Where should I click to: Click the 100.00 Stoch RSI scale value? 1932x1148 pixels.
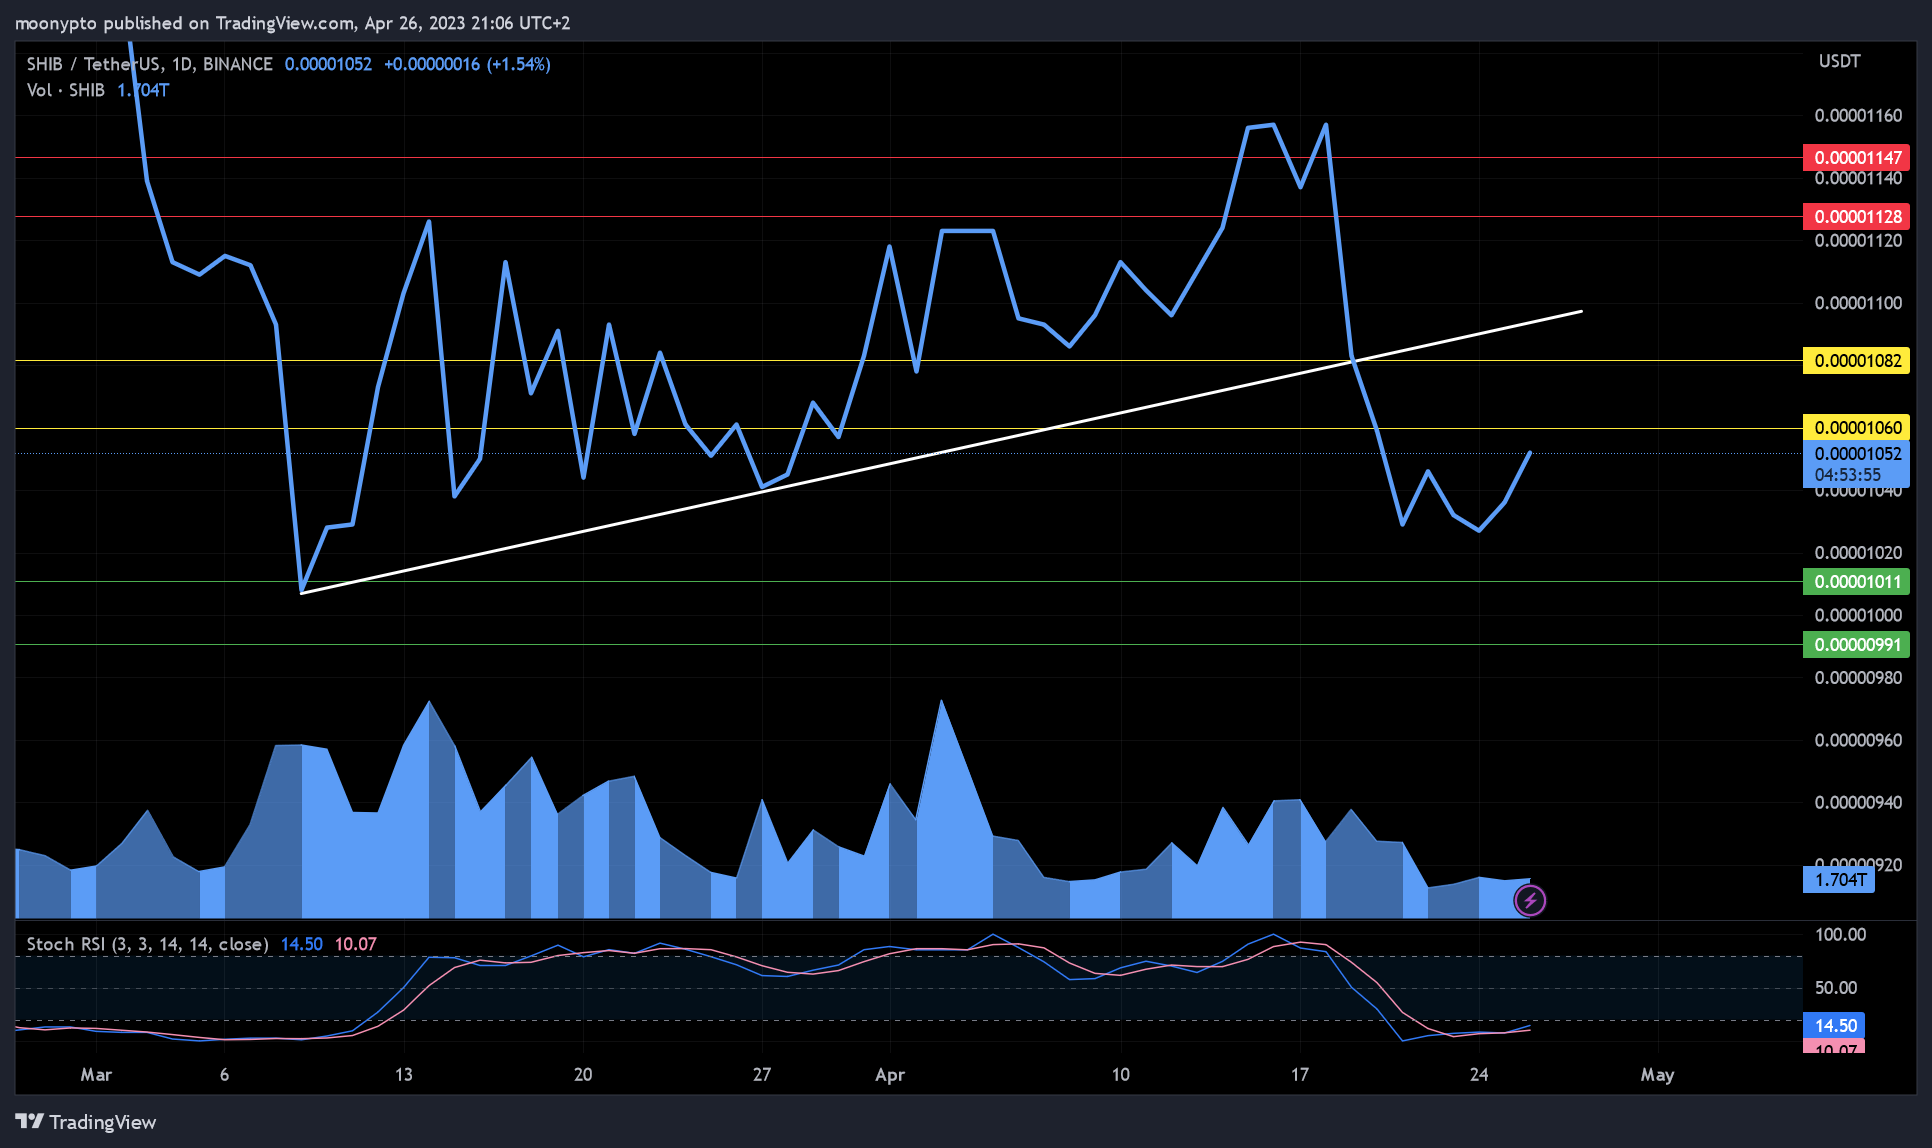click(x=1840, y=935)
